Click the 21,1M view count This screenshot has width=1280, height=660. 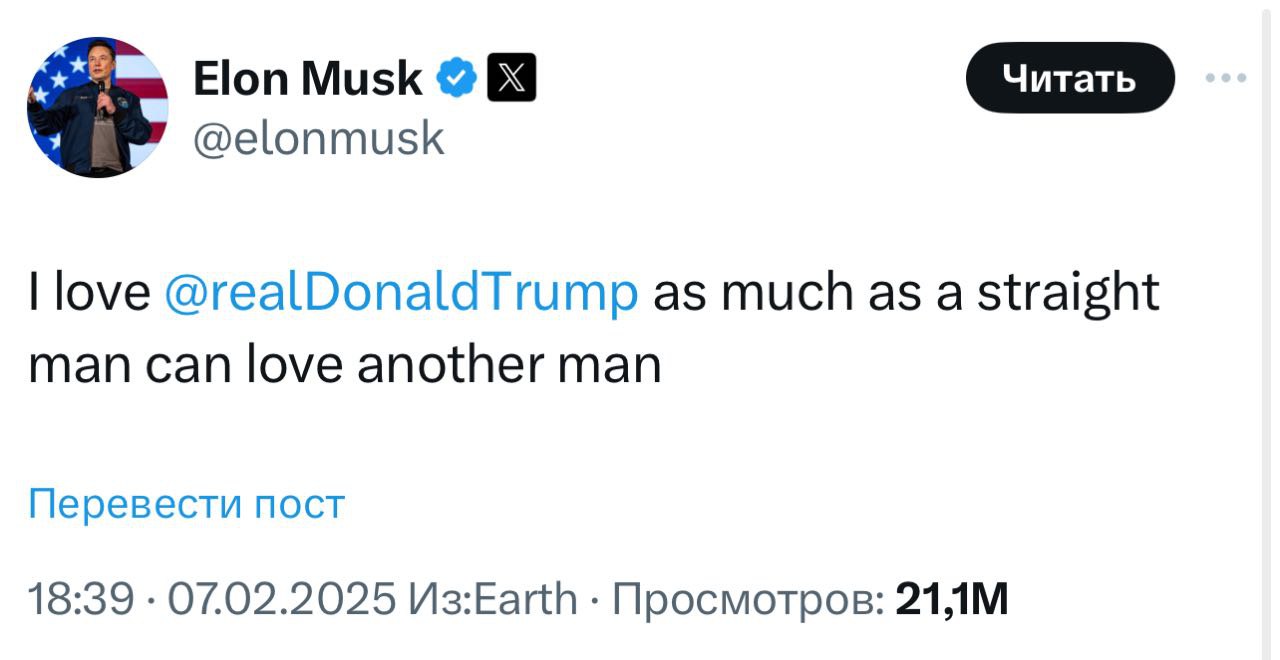952,599
